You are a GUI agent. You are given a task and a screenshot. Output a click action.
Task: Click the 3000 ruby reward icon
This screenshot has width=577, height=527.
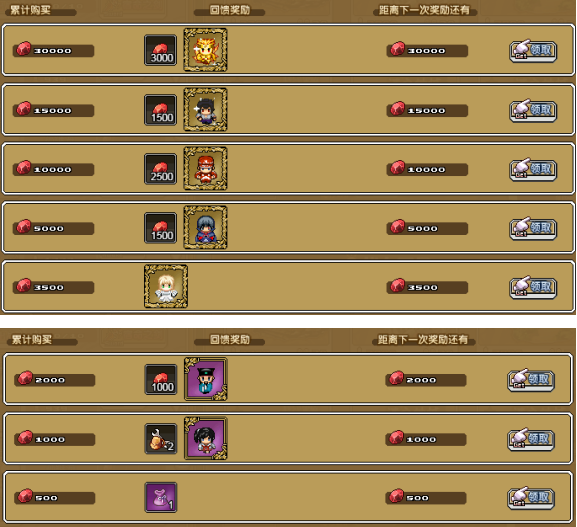[160, 50]
